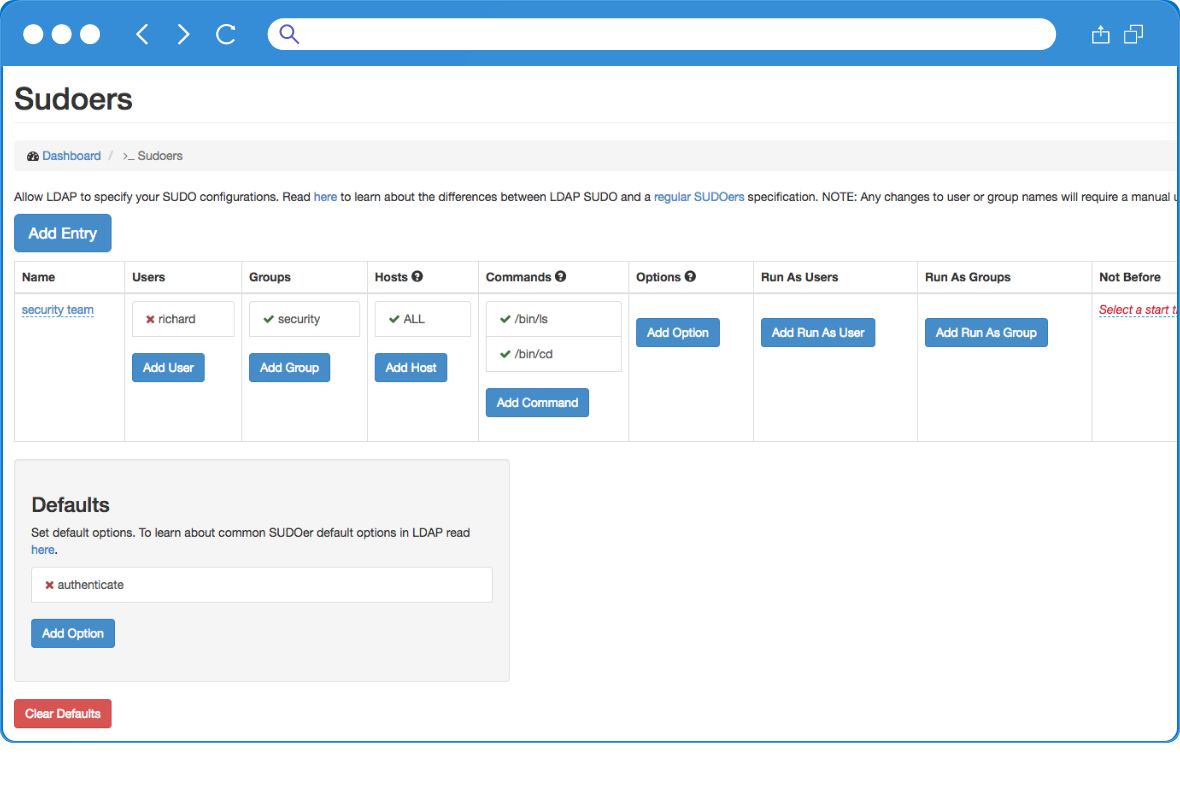1180x788 pixels.
Task: Open the browser share icon
Action: click(1100, 33)
